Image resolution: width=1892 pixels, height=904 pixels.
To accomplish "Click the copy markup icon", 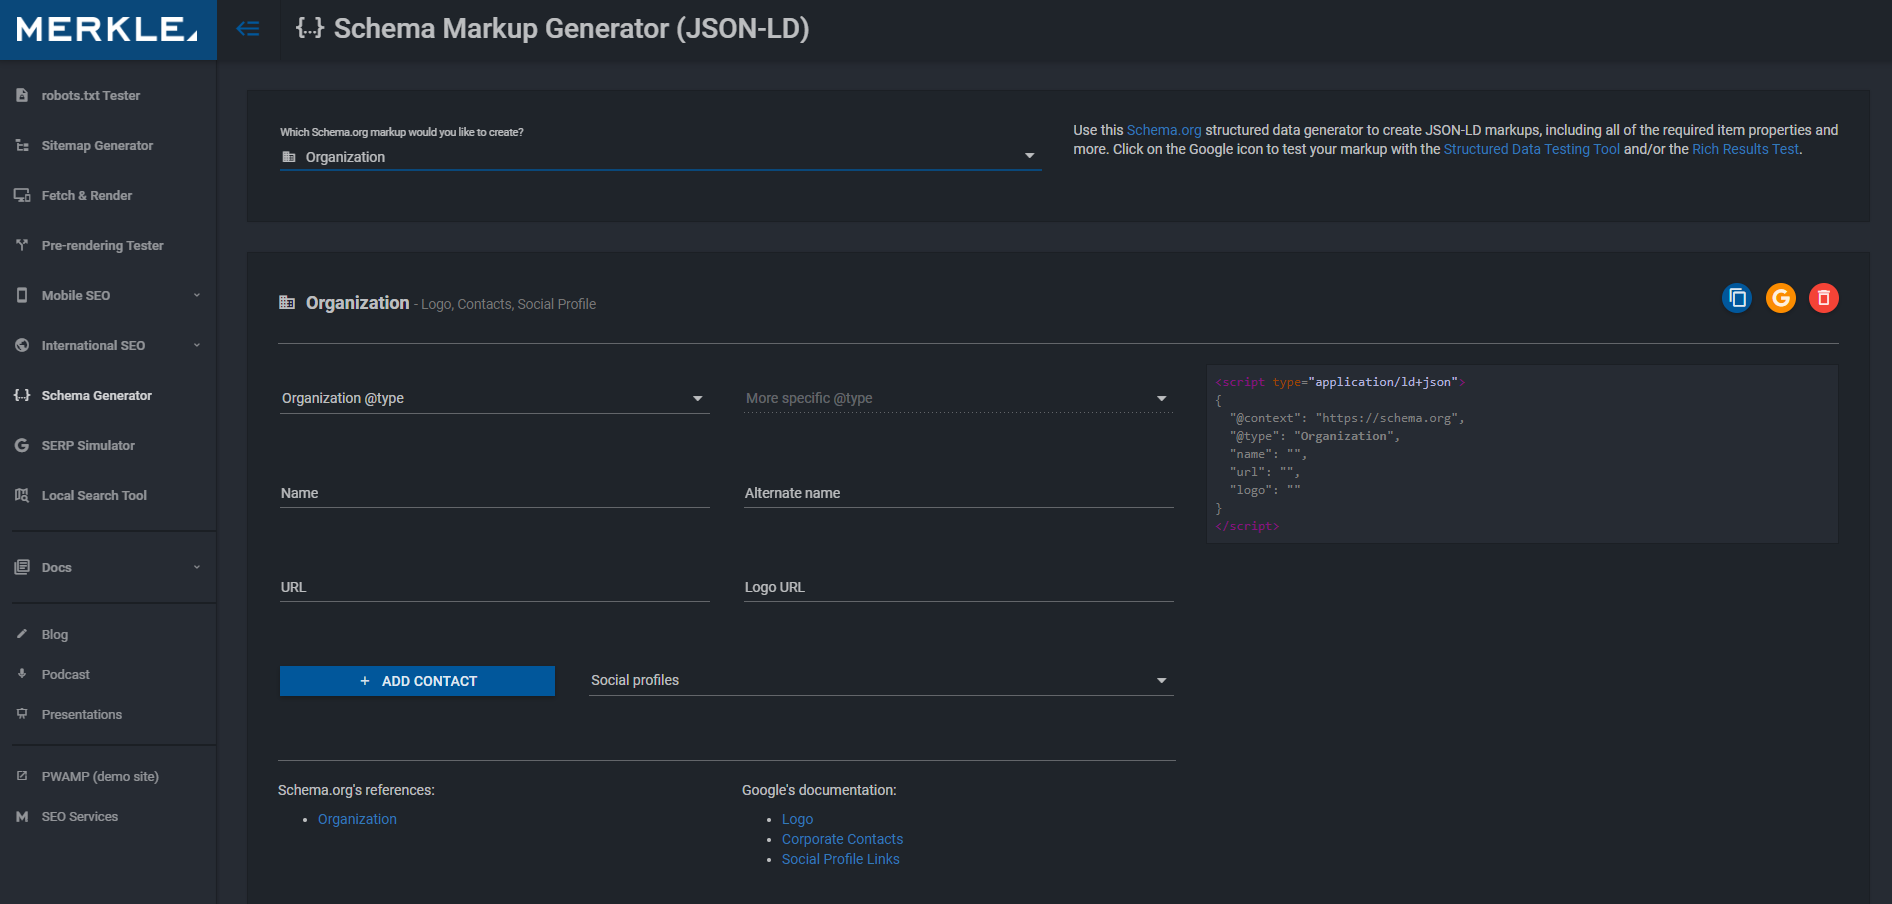I will (1737, 298).
